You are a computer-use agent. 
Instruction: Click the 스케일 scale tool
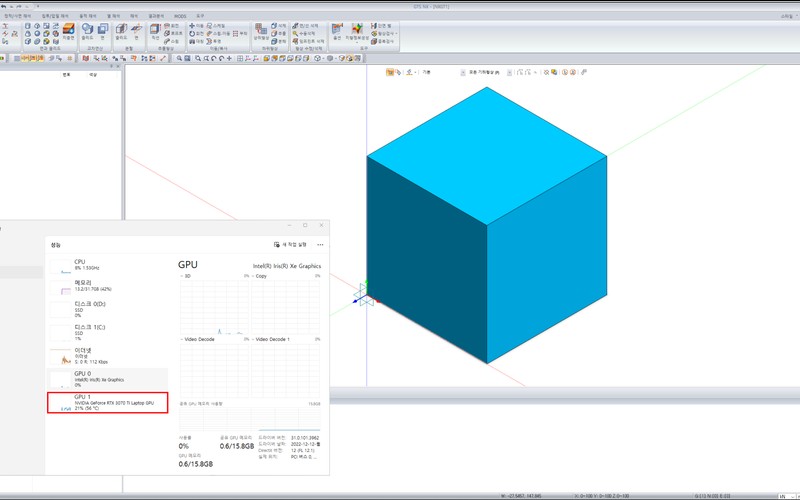pyautogui.click(x=216, y=26)
